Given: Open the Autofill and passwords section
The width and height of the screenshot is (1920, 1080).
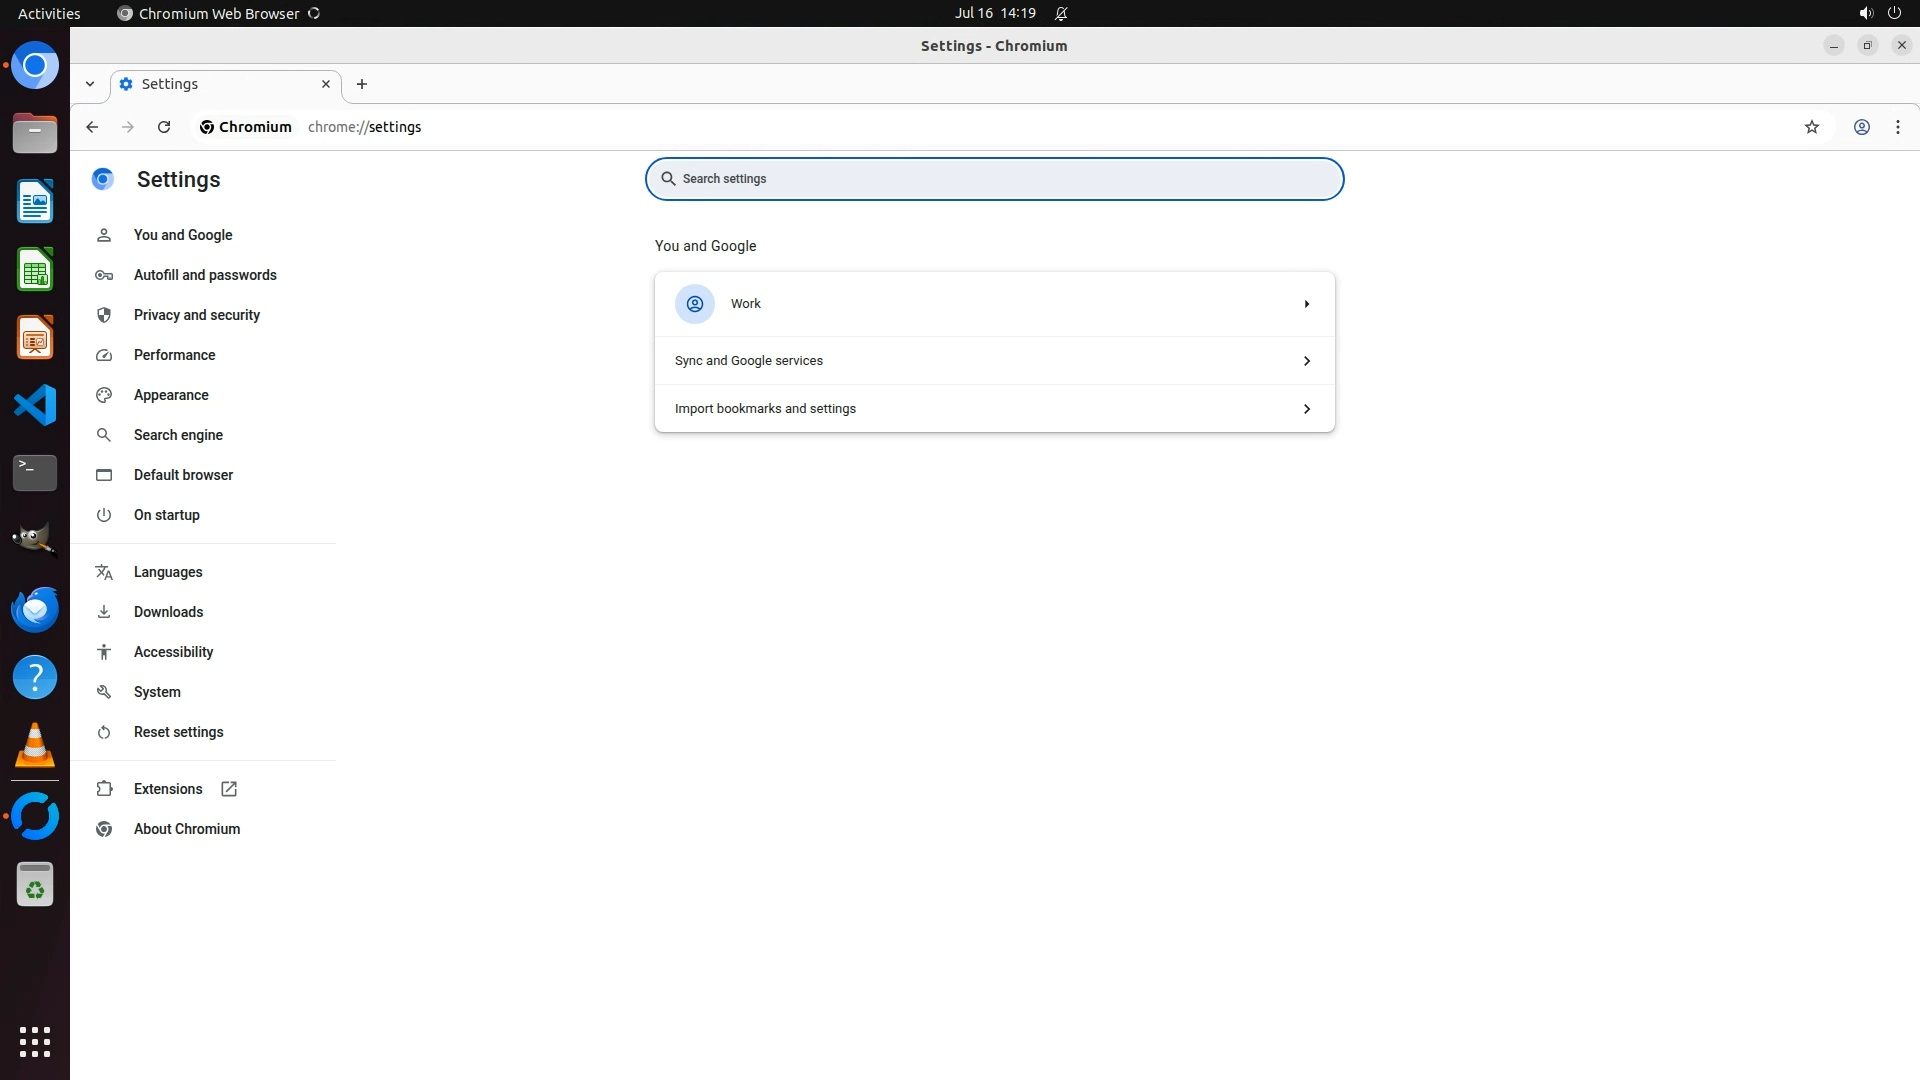Looking at the screenshot, I should coord(205,275).
